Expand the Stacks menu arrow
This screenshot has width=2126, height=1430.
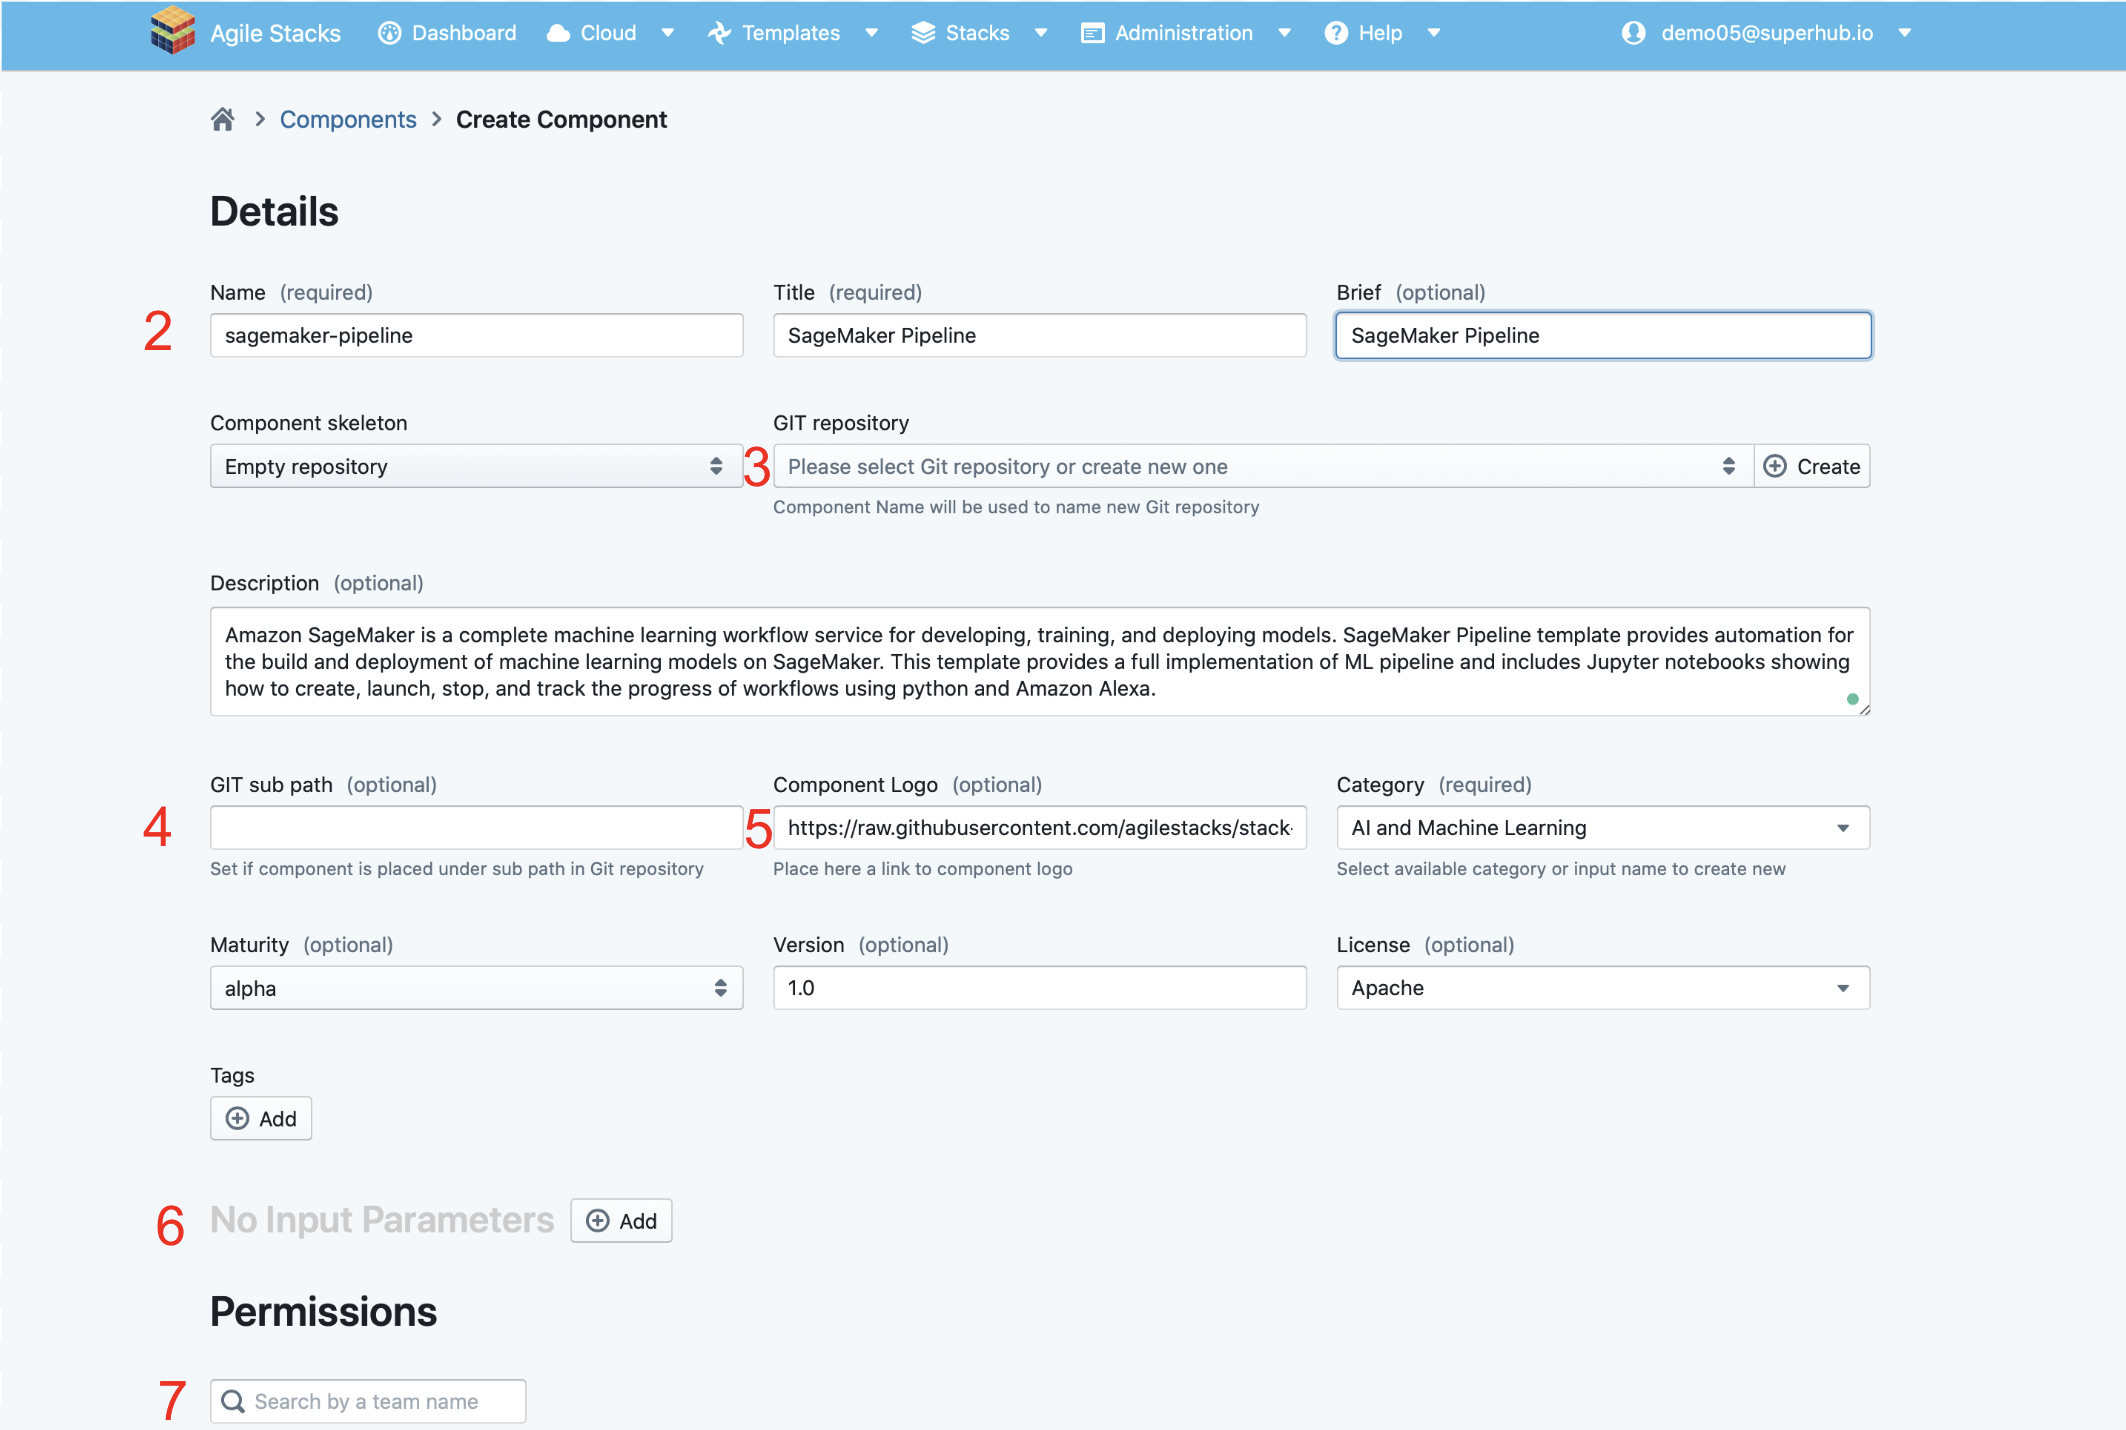point(1041,33)
